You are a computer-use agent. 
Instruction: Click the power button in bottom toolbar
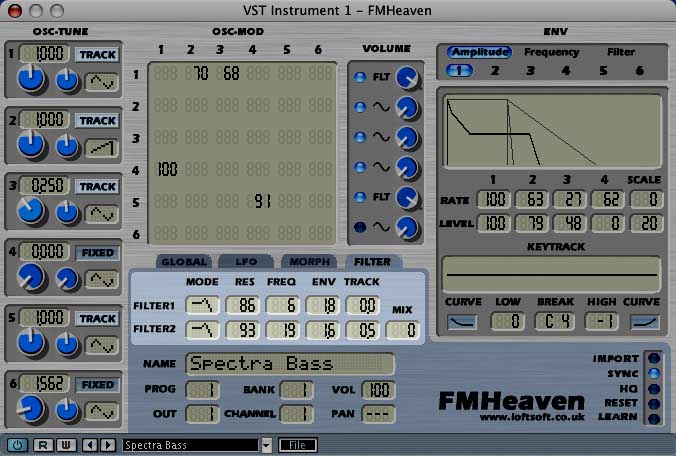pyautogui.click(x=17, y=445)
